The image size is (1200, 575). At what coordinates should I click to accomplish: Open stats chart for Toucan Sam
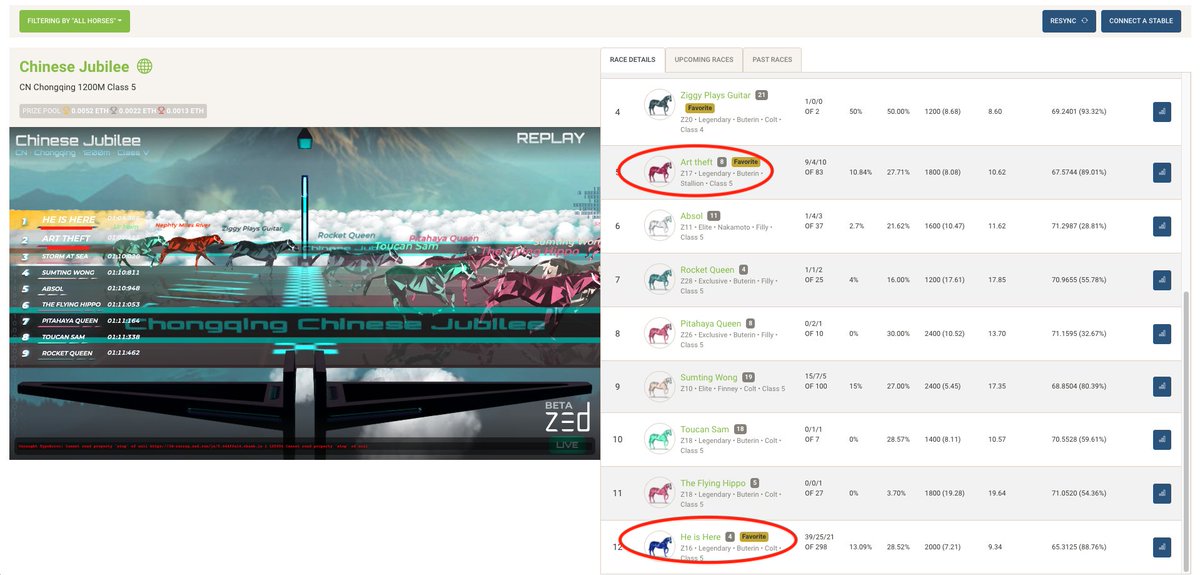tap(1162, 440)
